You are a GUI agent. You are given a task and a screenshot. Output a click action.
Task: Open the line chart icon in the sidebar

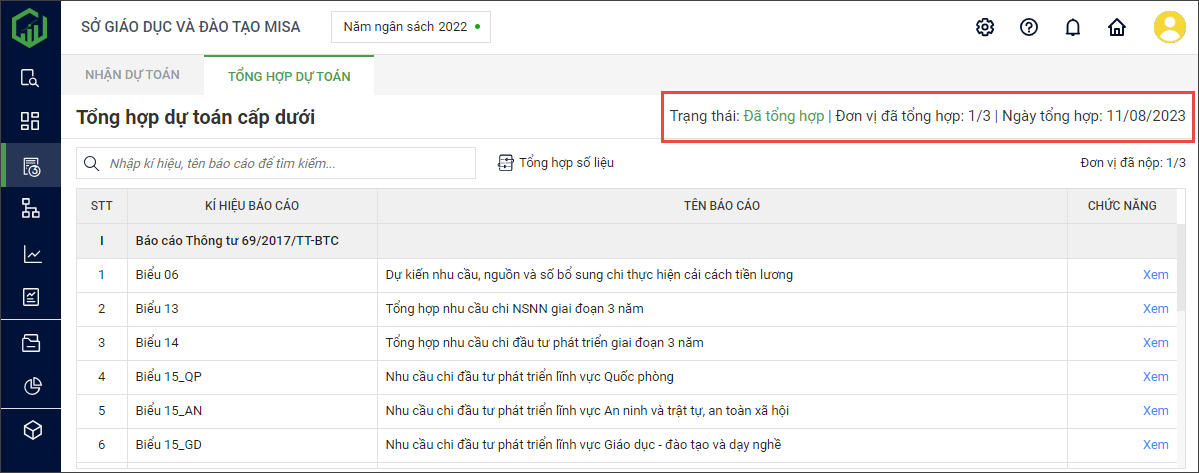pyautogui.click(x=31, y=254)
